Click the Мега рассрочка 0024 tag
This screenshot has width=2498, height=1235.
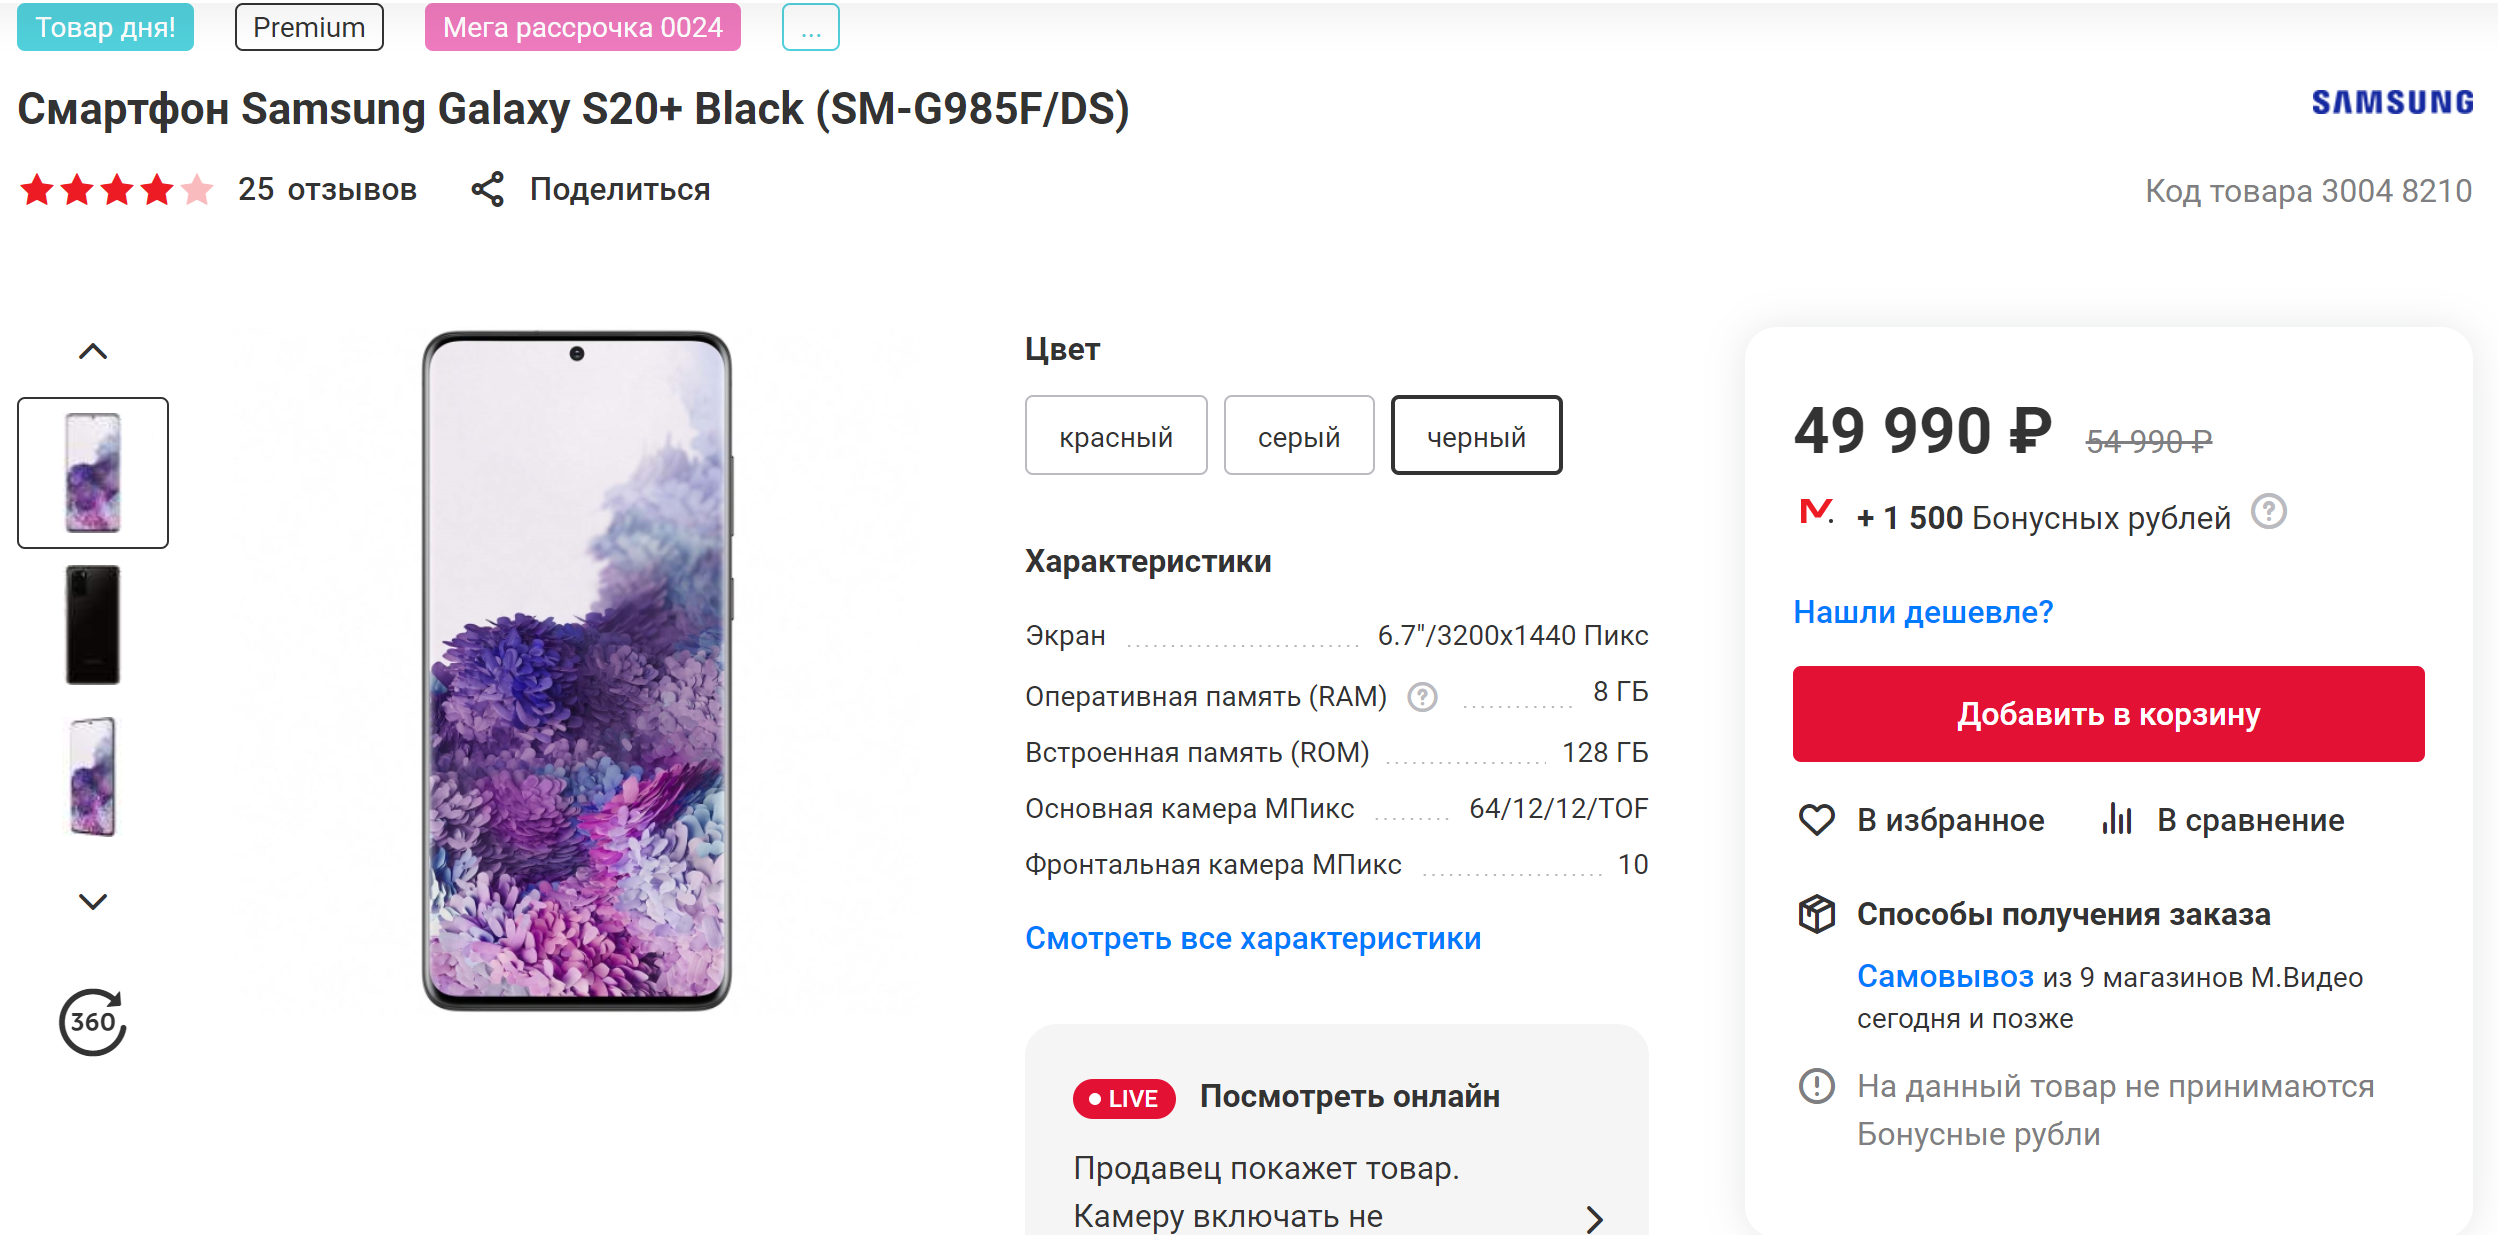pyautogui.click(x=582, y=28)
